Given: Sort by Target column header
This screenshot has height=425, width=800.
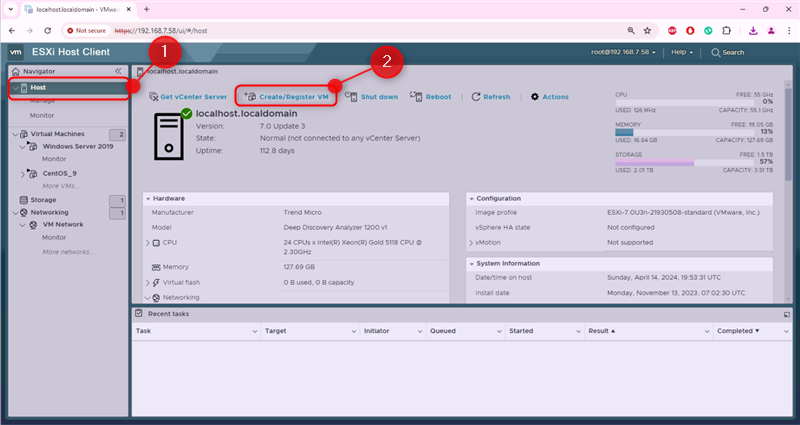Looking at the screenshot, I should [x=276, y=331].
